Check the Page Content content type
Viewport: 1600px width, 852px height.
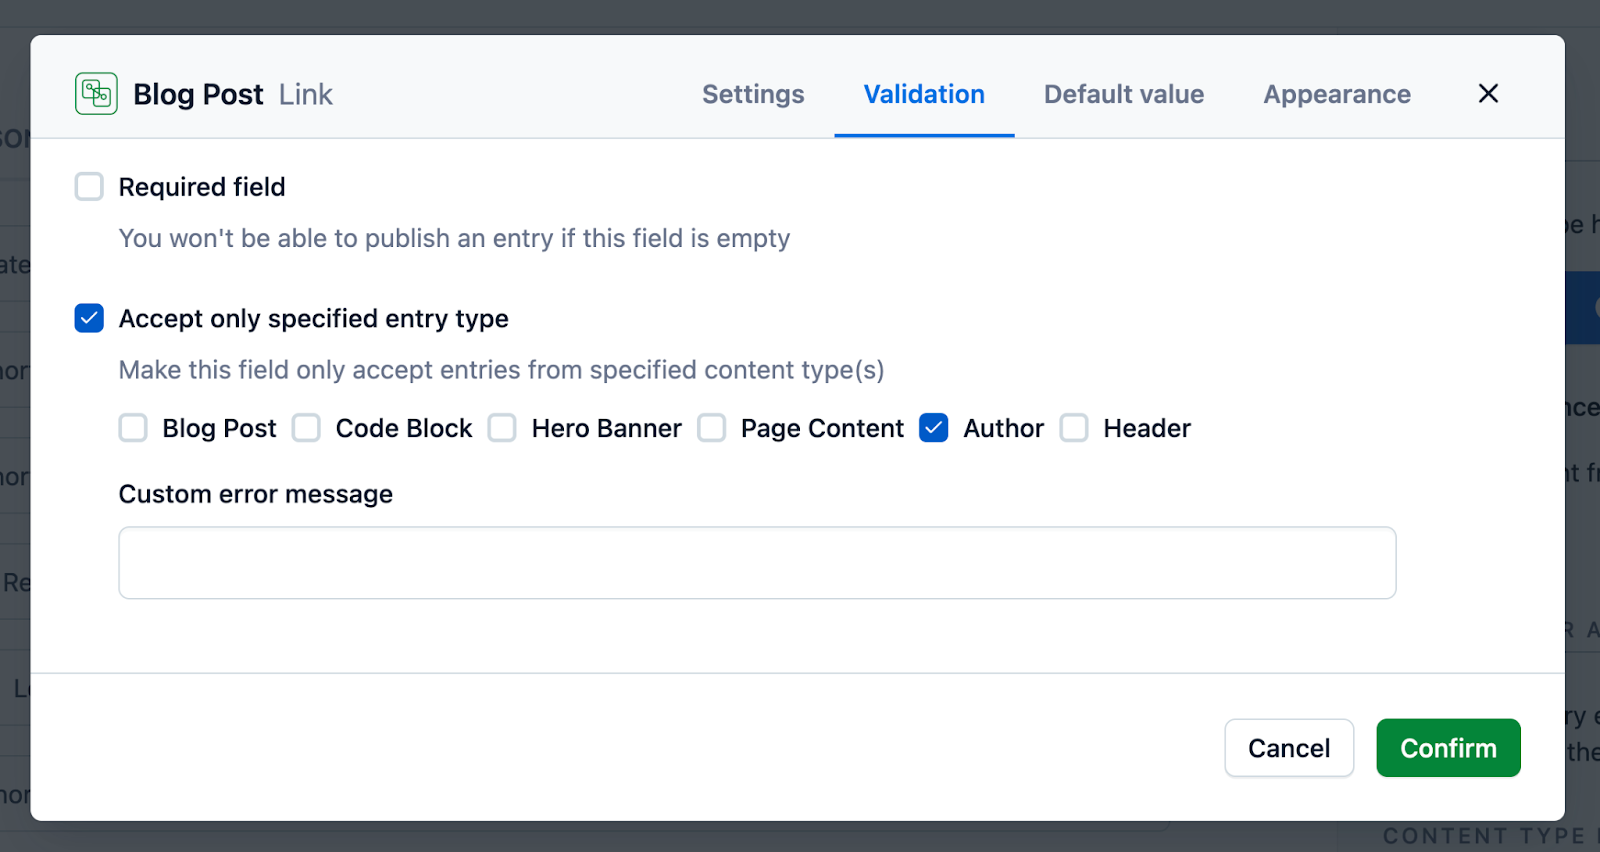pyautogui.click(x=712, y=428)
